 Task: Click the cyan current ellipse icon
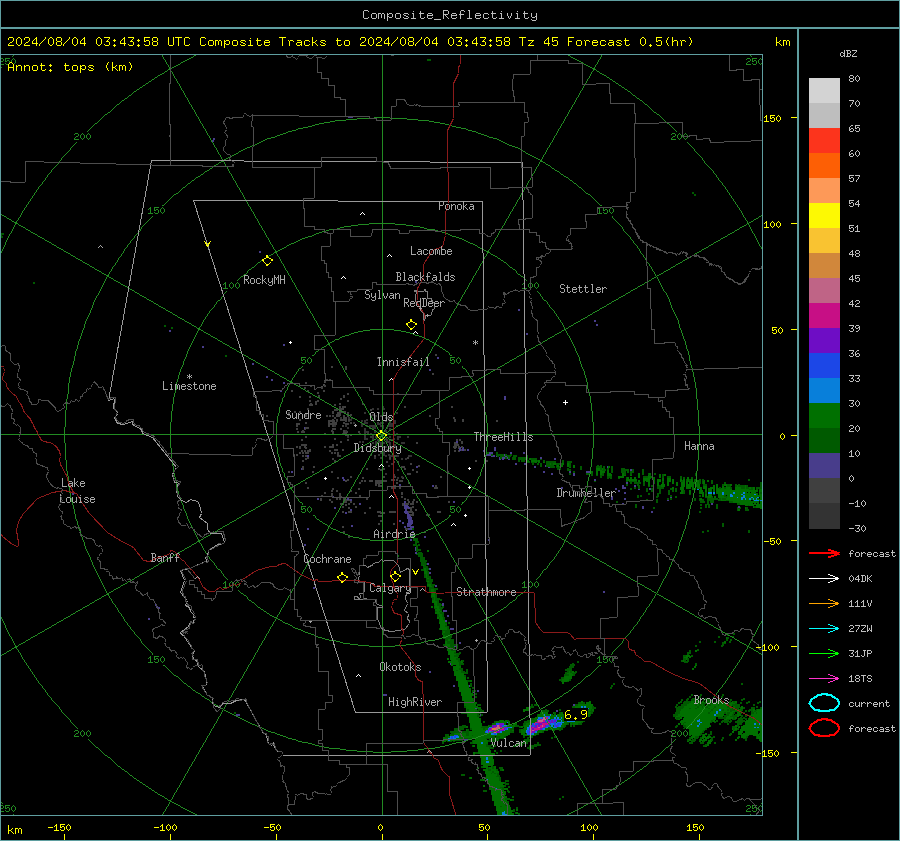point(824,703)
